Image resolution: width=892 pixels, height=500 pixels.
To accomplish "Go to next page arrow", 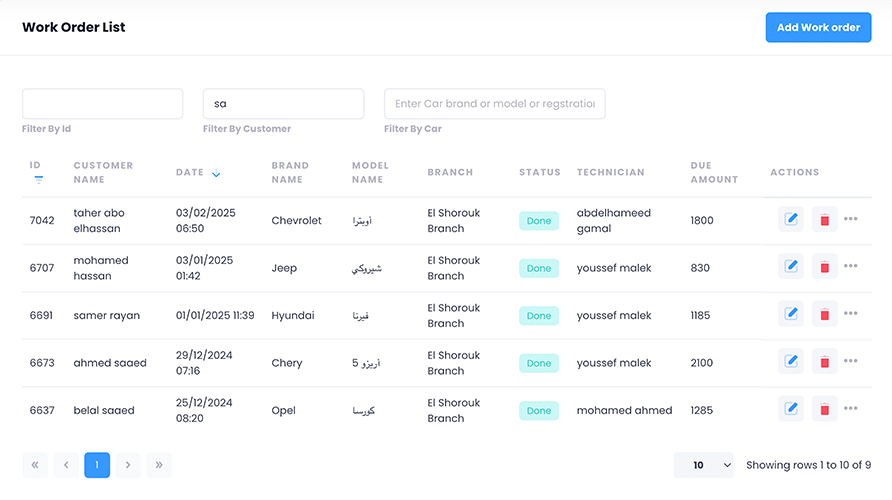I will tap(128, 465).
